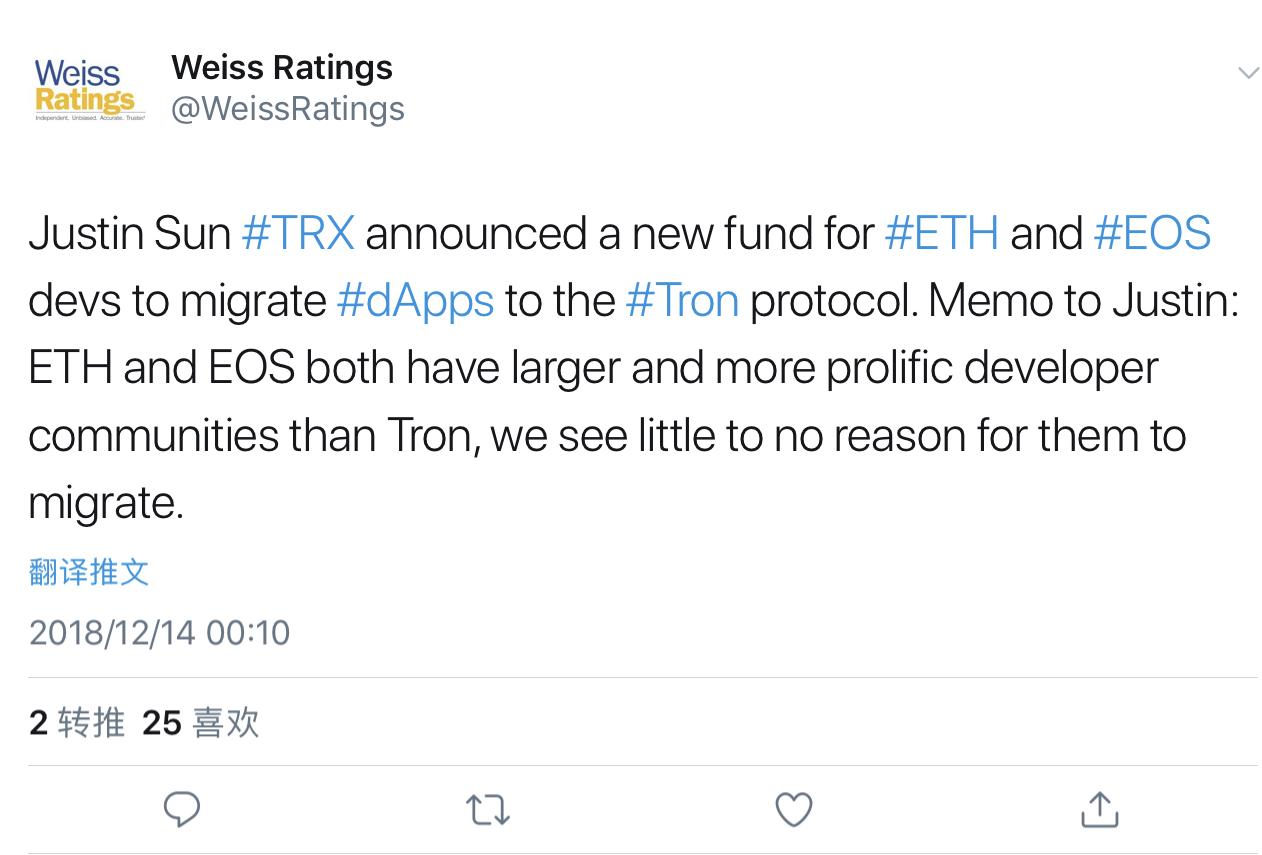This screenshot has width=1262, height=855.
Task: Click 翻译推文 to translate the tweet
Action: (89, 572)
